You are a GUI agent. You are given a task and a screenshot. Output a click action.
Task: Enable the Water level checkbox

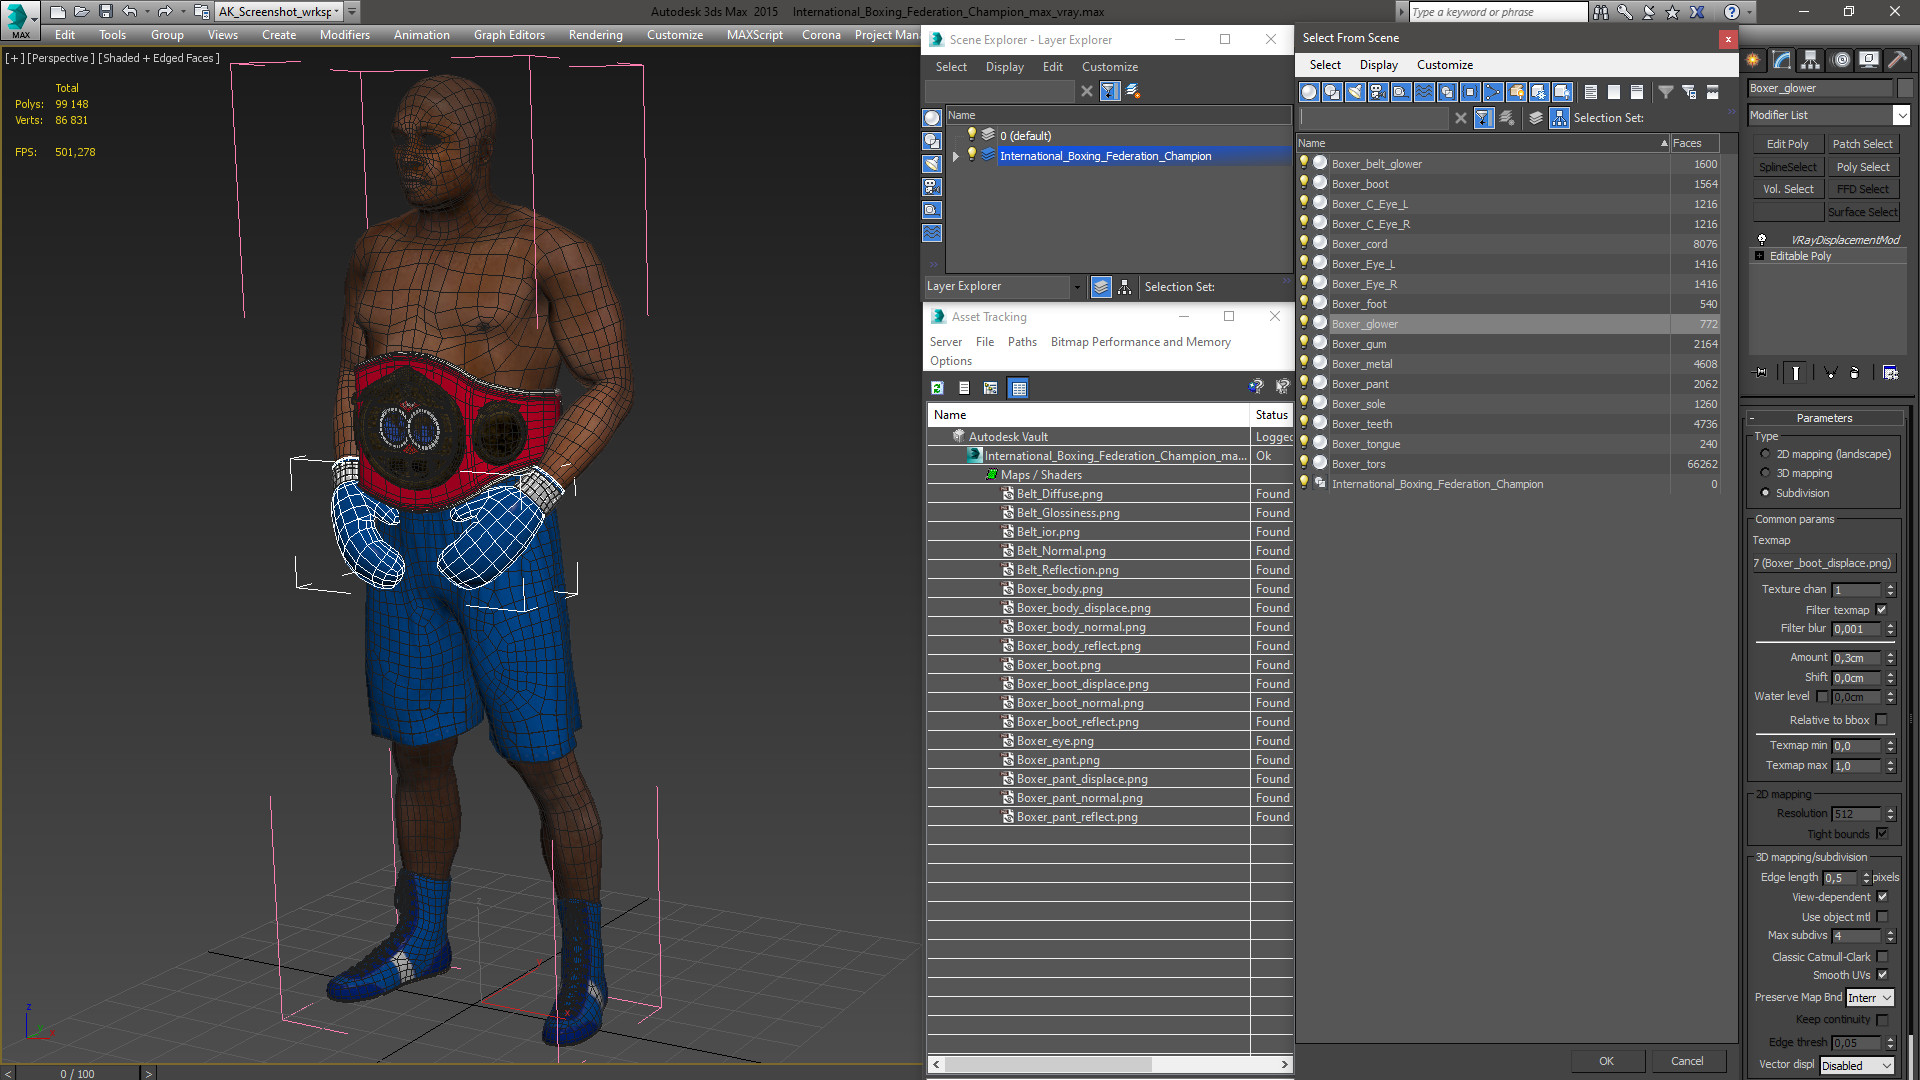[1822, 697]
